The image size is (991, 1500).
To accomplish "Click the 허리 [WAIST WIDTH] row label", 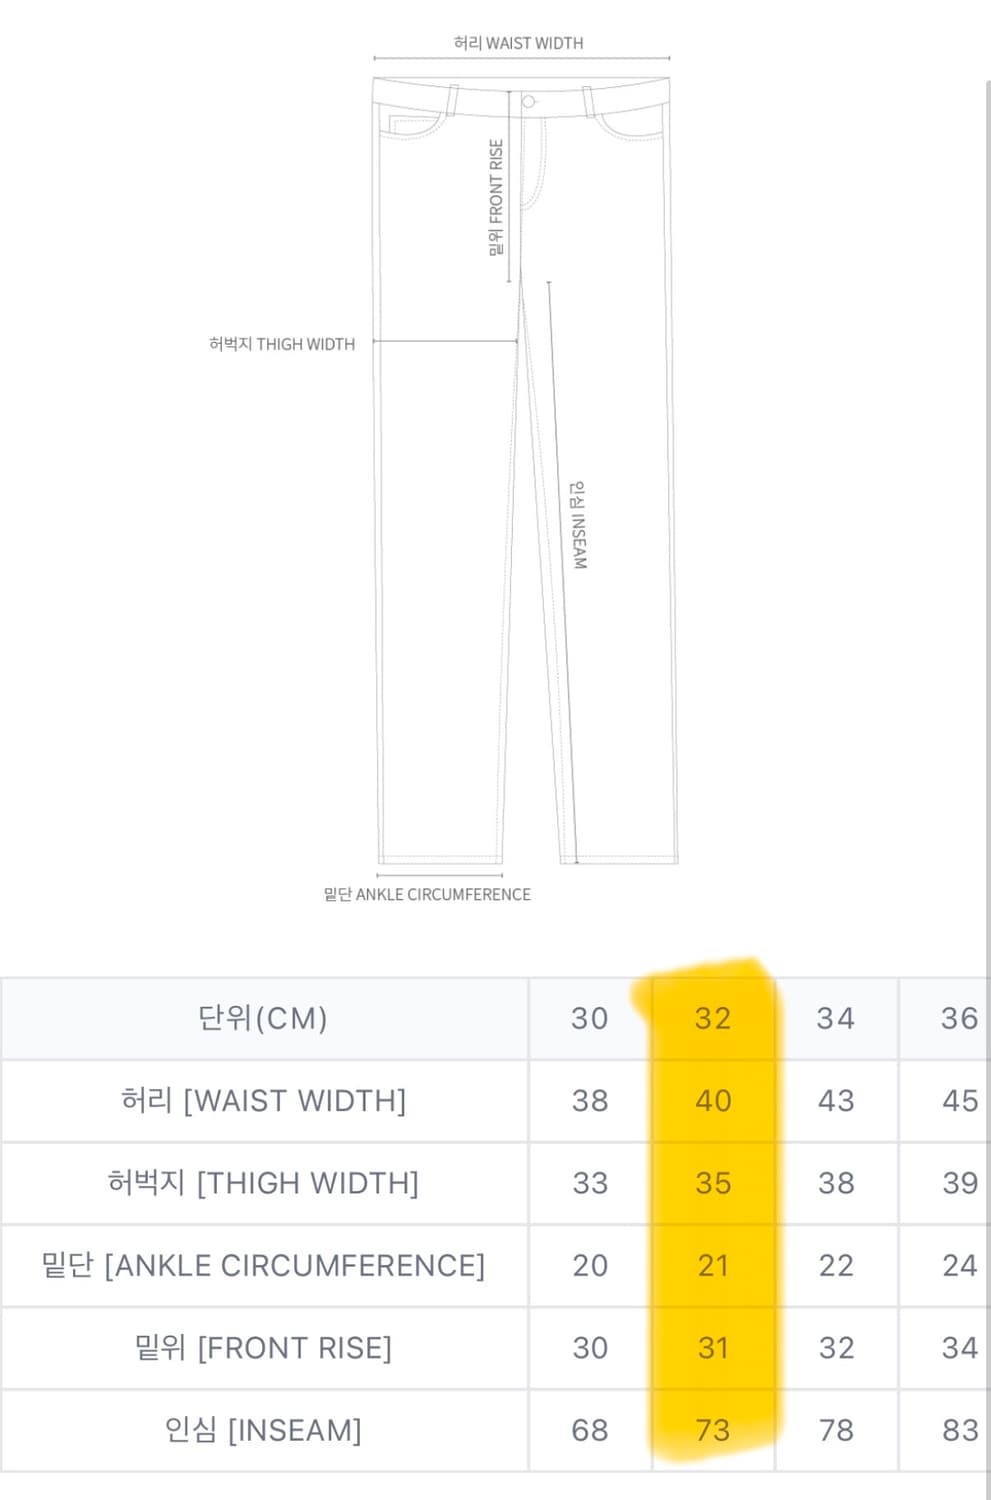I will 263,1100.
